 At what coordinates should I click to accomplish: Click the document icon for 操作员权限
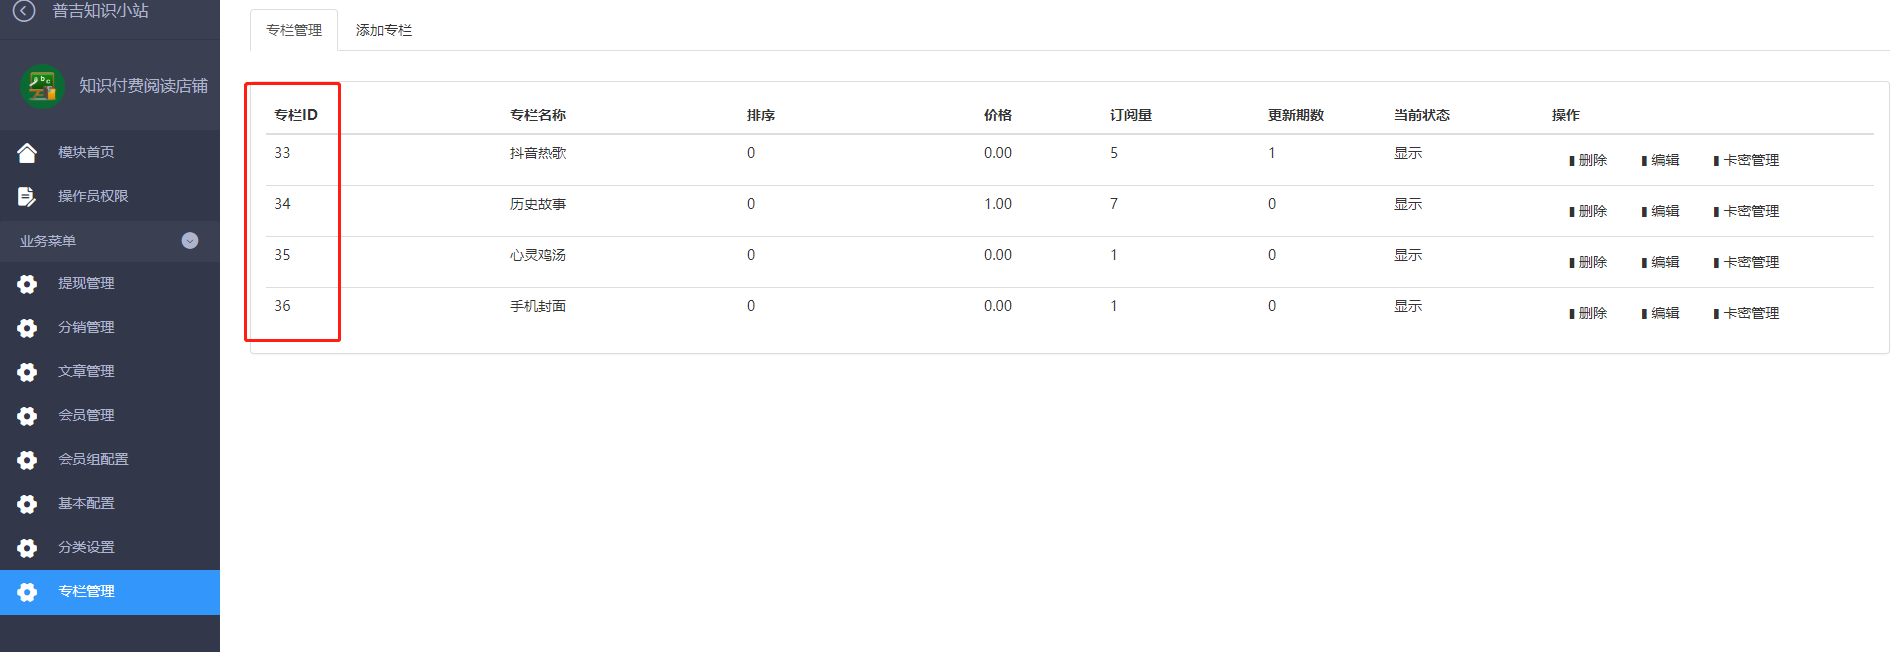(x=27, y=196)
